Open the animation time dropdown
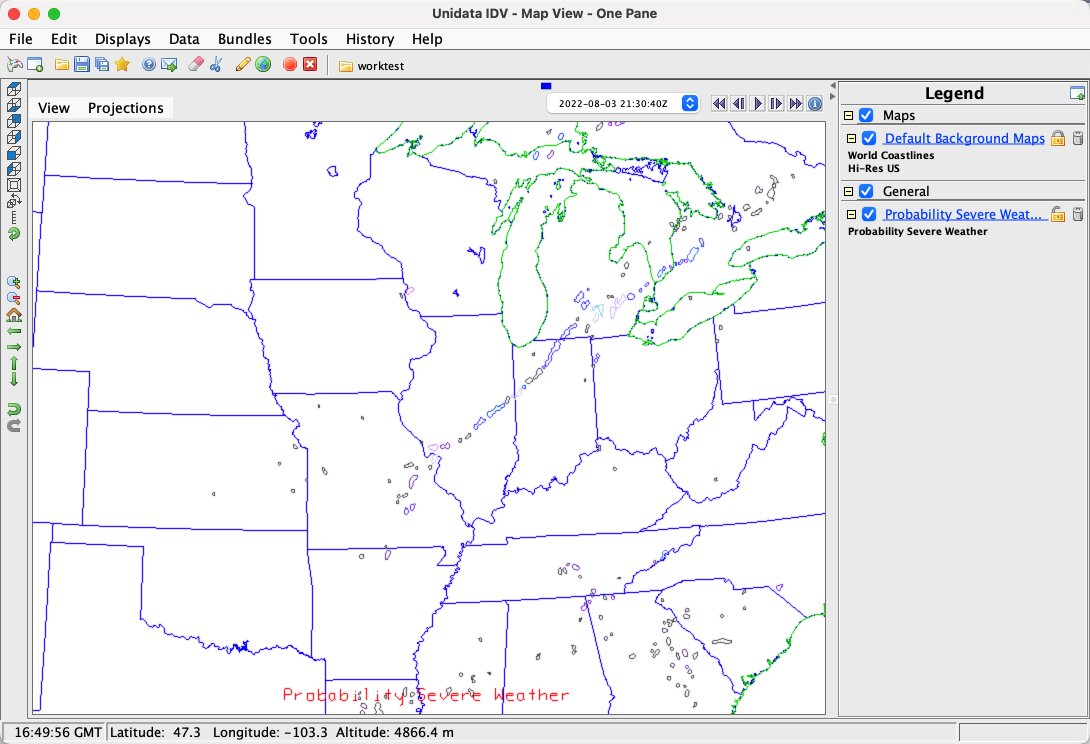This screenshot has width=1090, height=744. pos(689,103)
